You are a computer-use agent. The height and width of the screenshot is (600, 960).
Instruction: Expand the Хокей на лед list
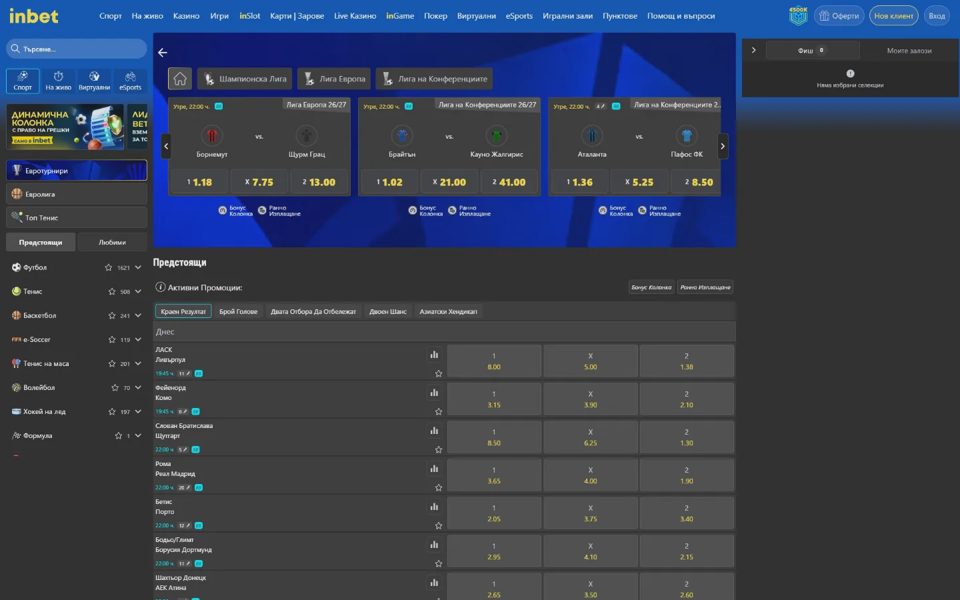(138, 411)
